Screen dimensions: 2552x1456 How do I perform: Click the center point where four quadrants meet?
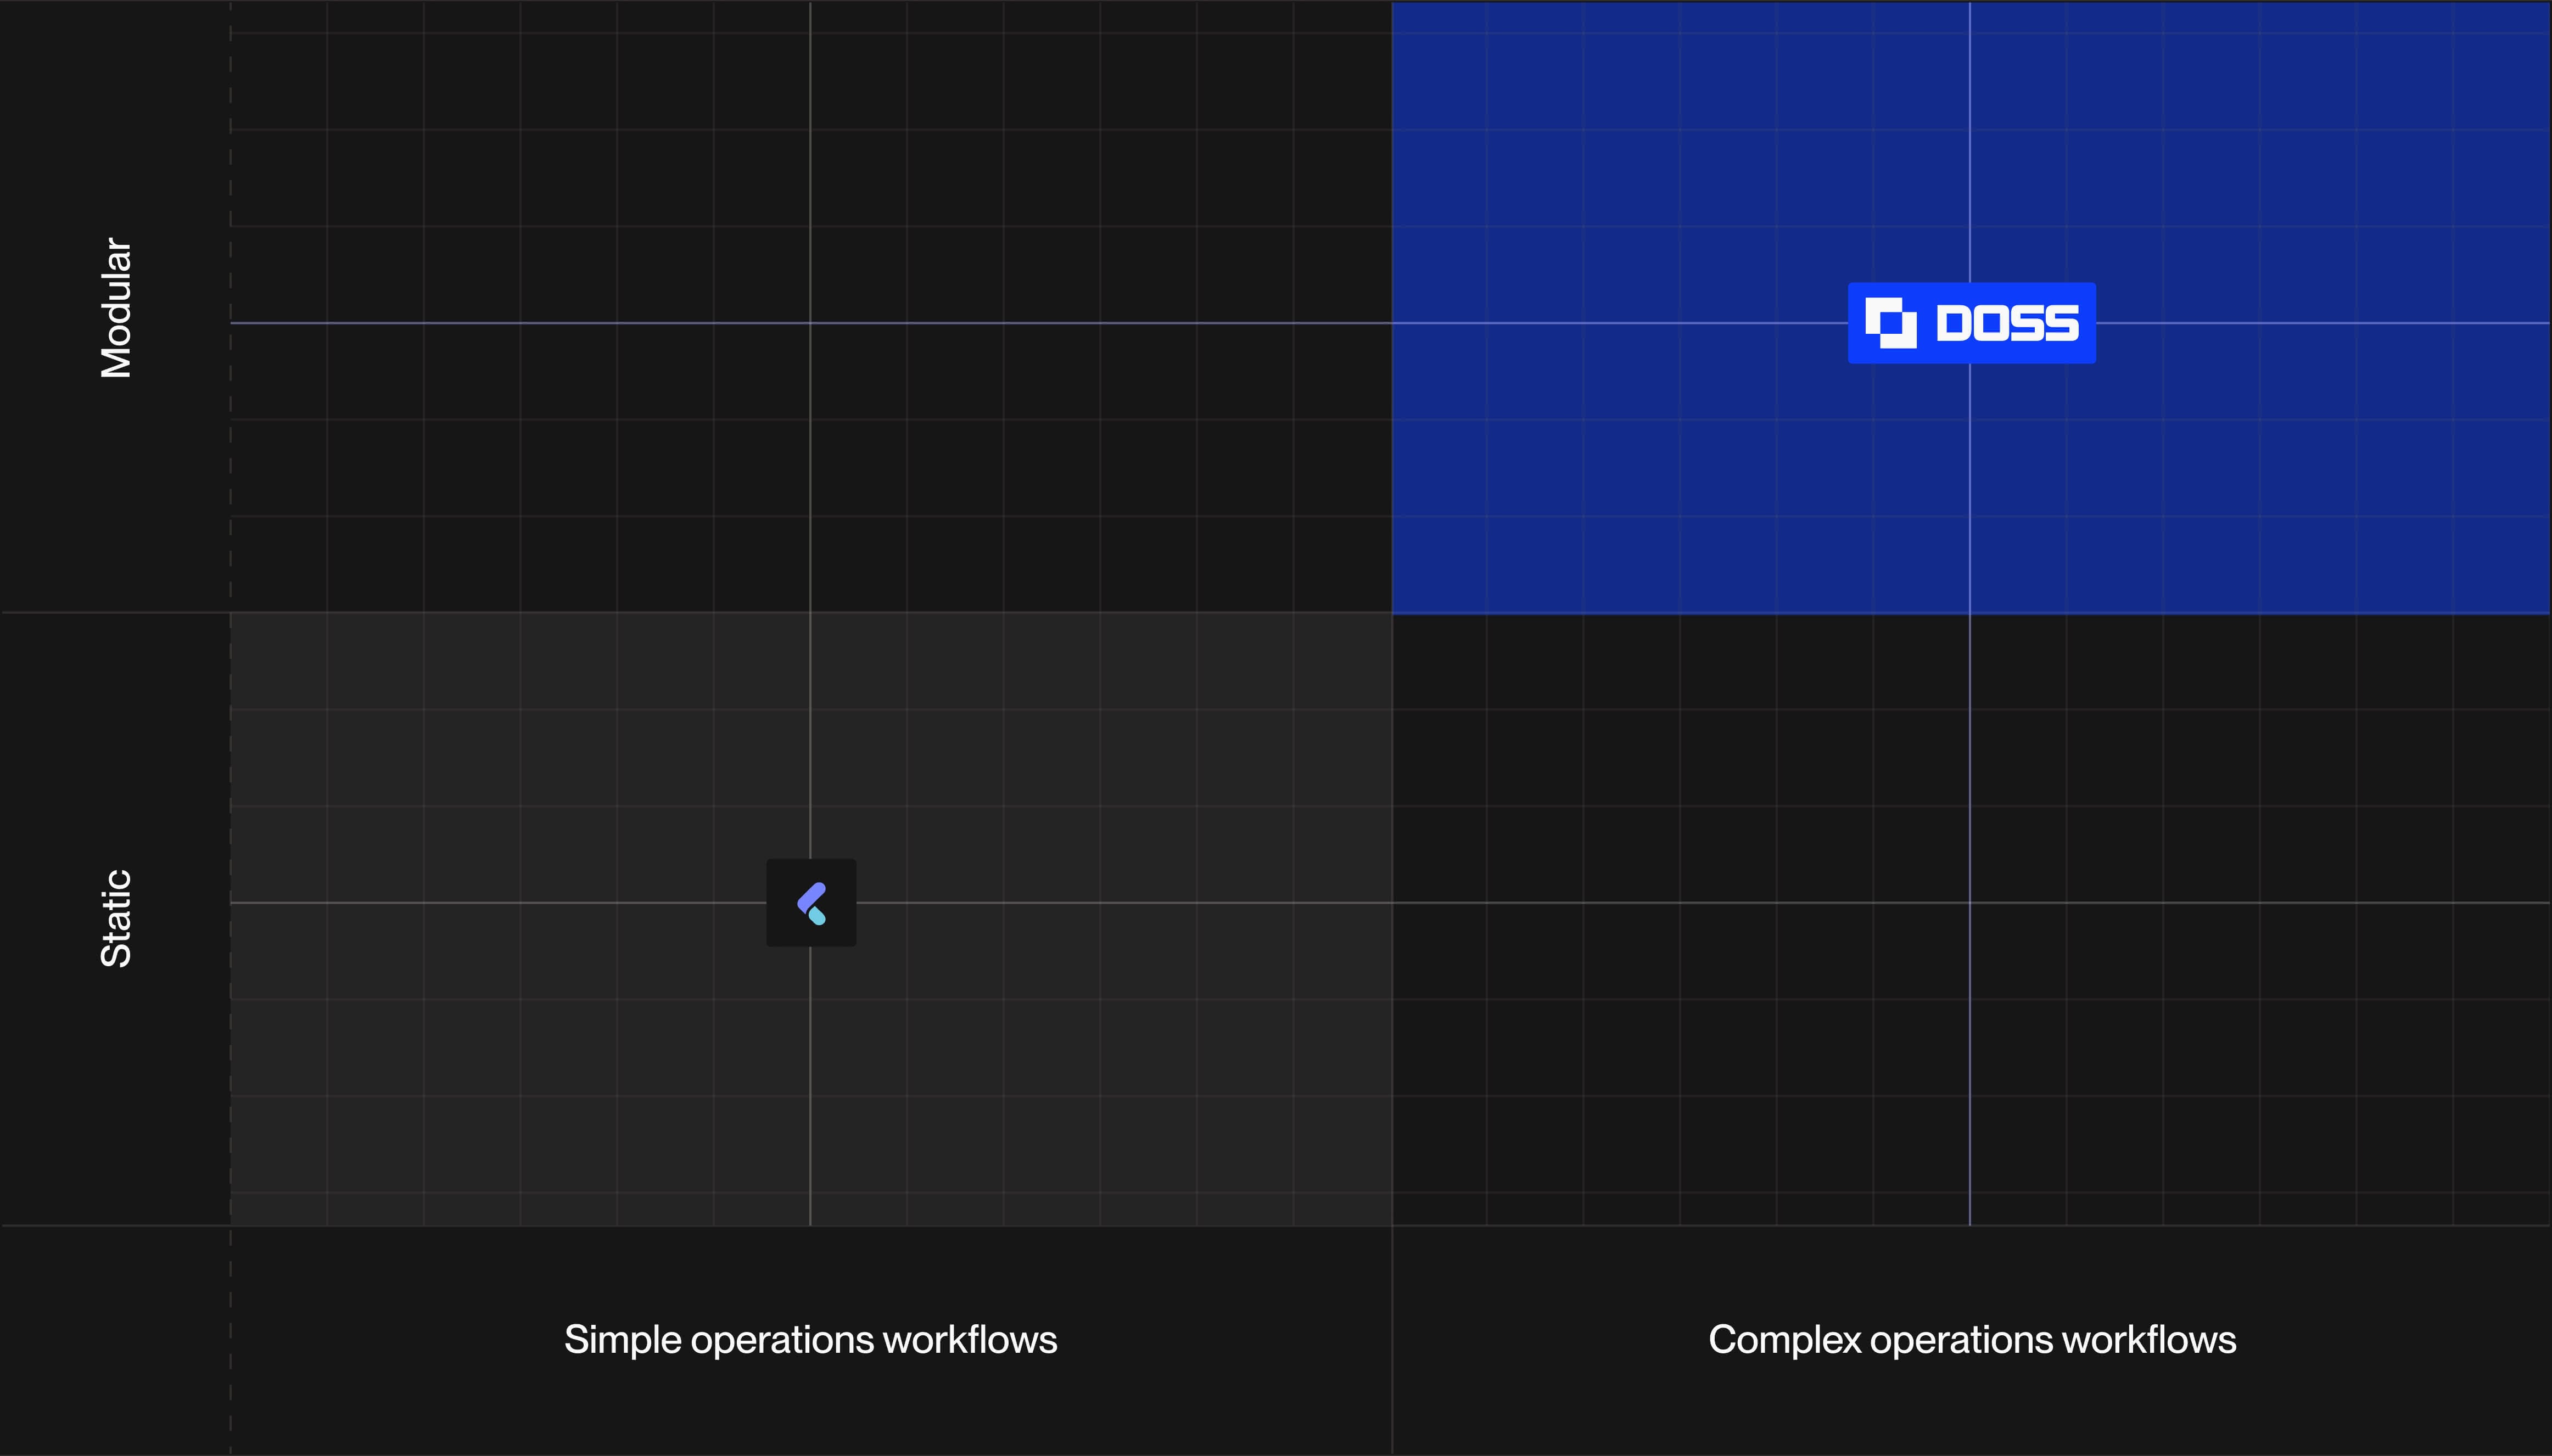[1392, 612]
